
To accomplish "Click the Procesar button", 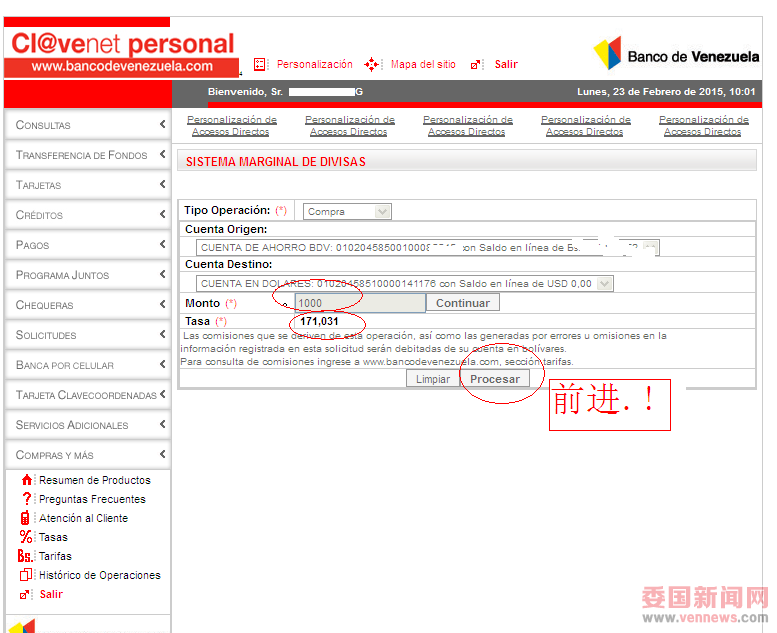I will coord(495,379).
